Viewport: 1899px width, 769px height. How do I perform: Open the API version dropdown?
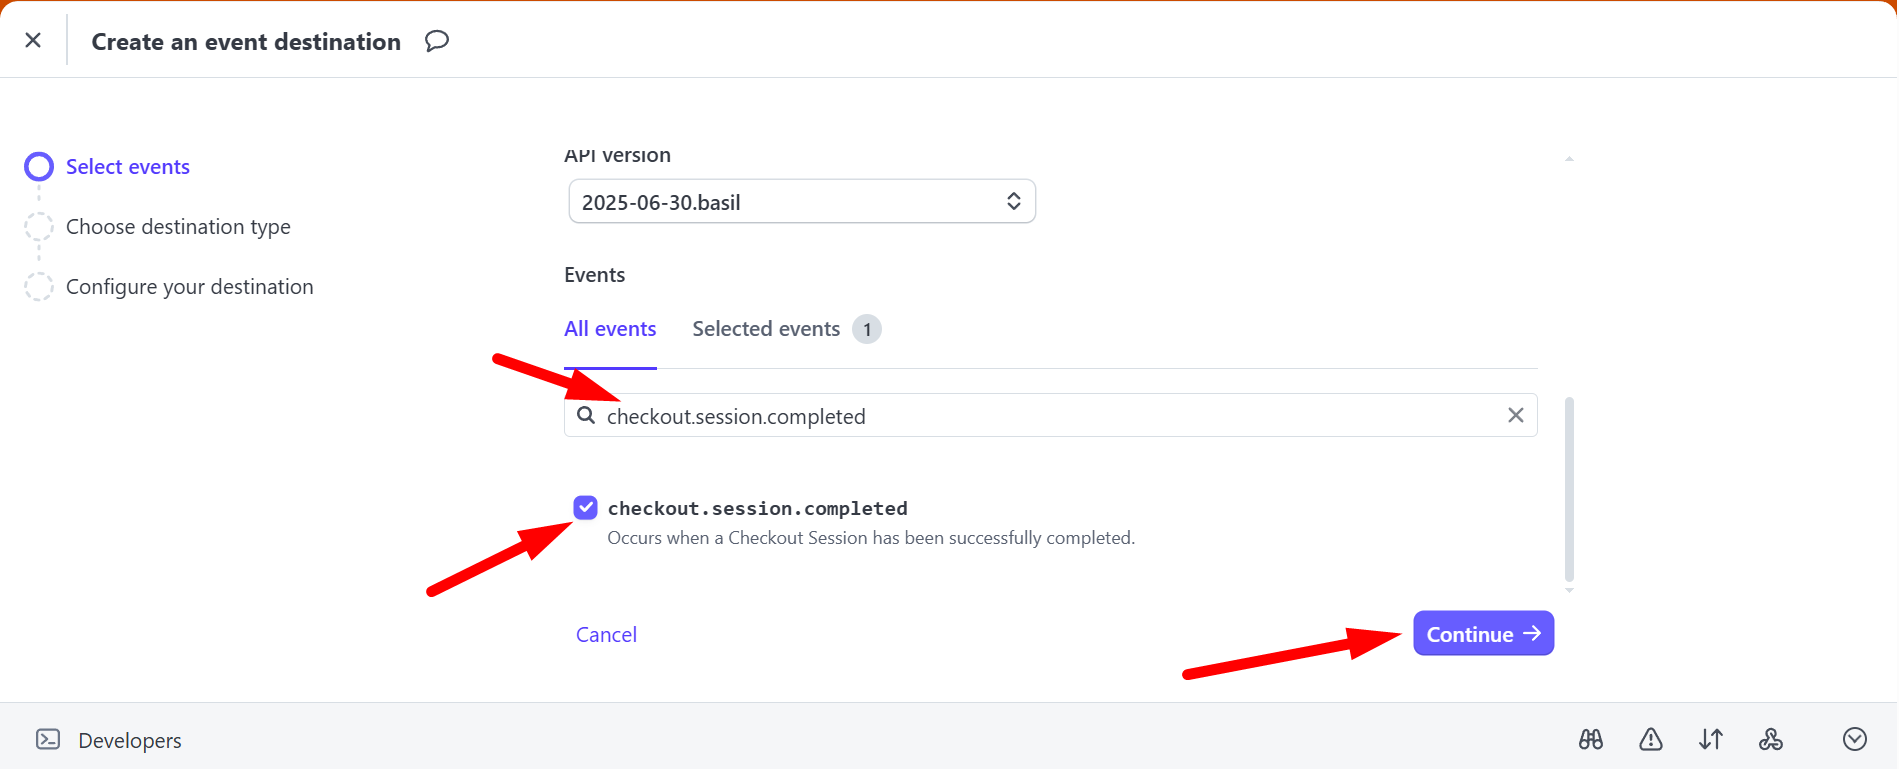[801, 202]
